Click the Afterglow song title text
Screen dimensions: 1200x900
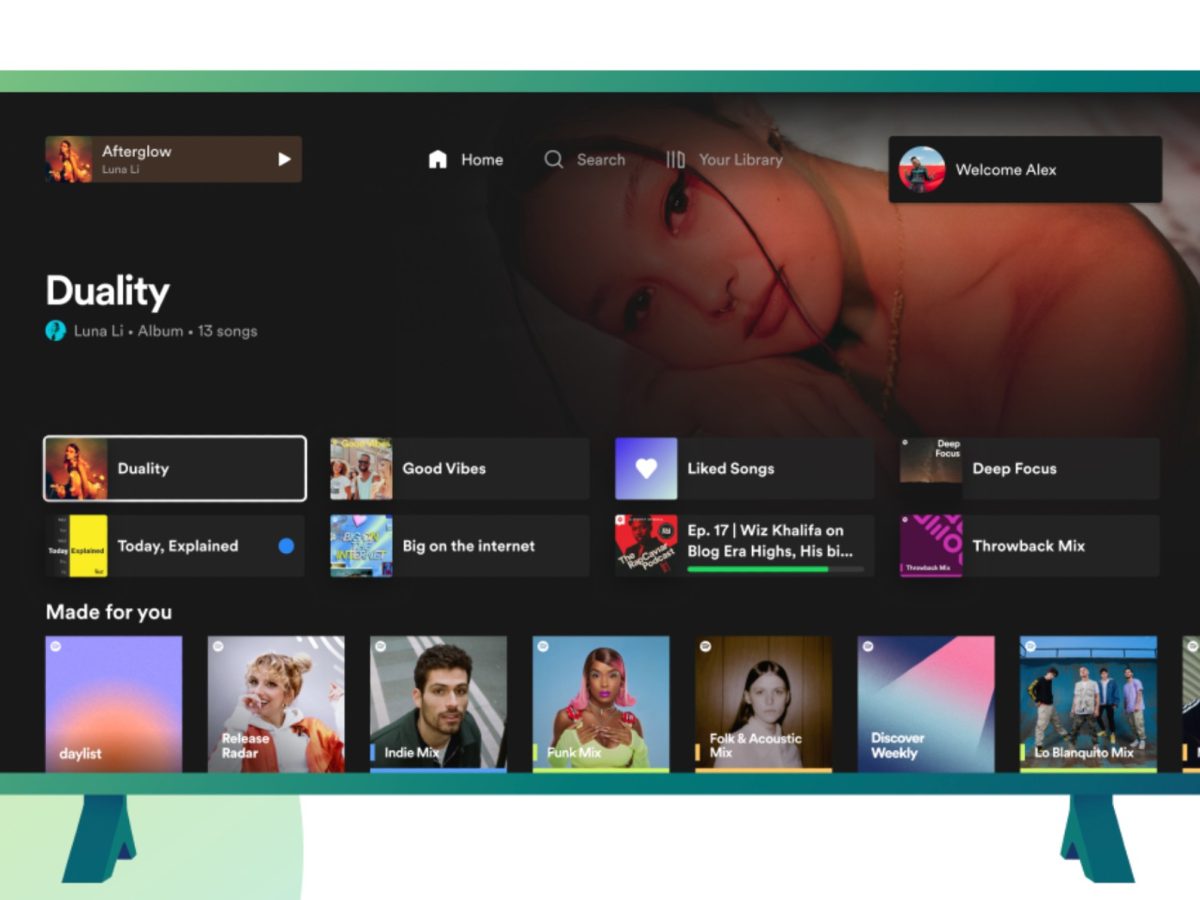[x=137, y=151]
